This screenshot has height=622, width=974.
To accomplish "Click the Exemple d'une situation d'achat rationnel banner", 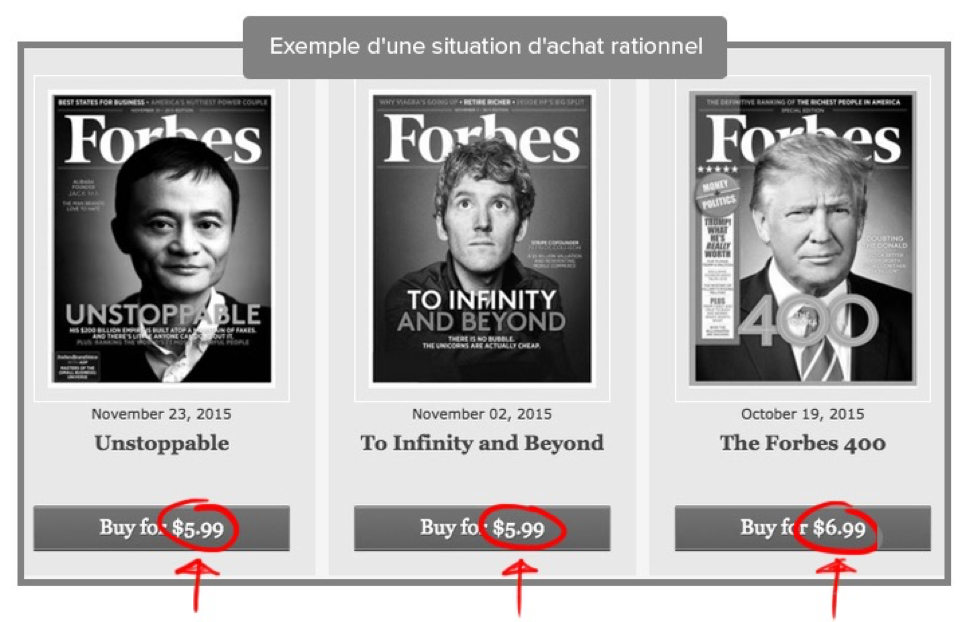I will (x=485, y=47).
